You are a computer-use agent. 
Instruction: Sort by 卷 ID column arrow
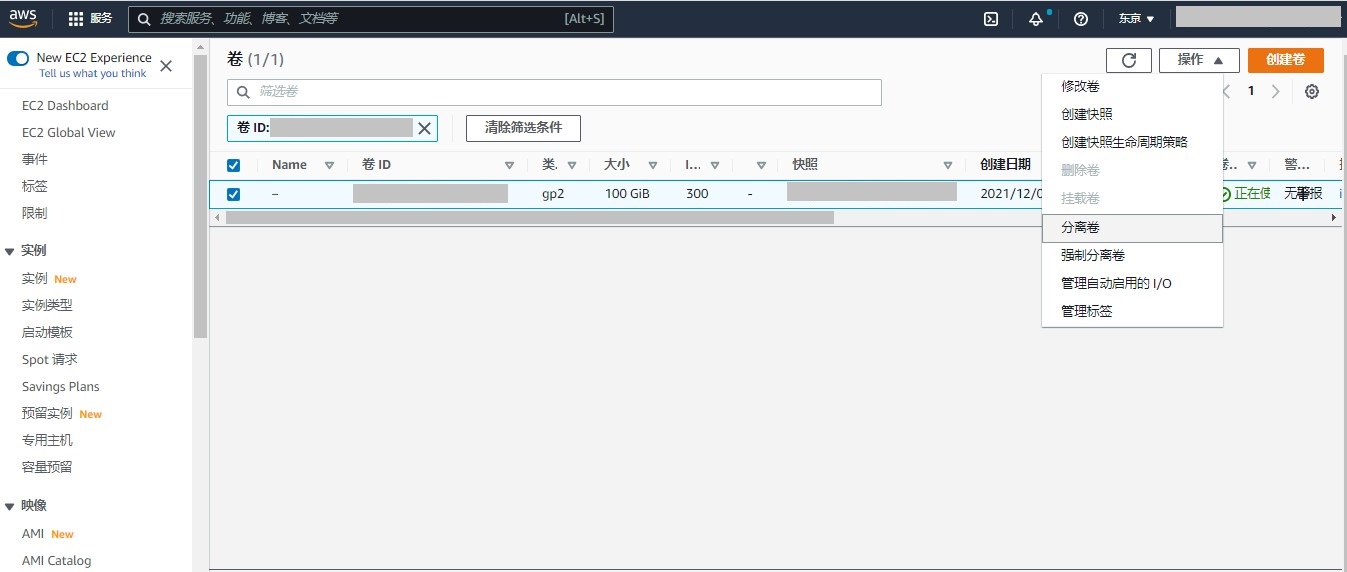[x=509, y=165]
